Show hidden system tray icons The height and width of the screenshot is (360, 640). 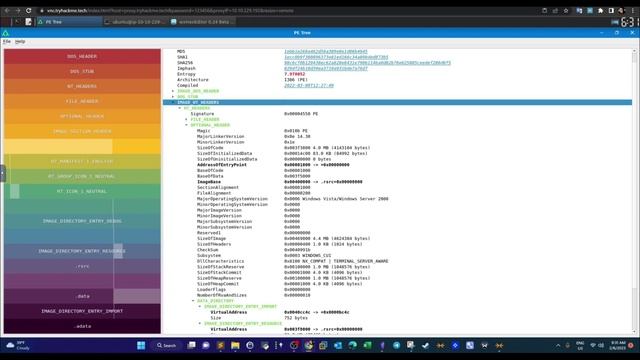pos(558,346)
